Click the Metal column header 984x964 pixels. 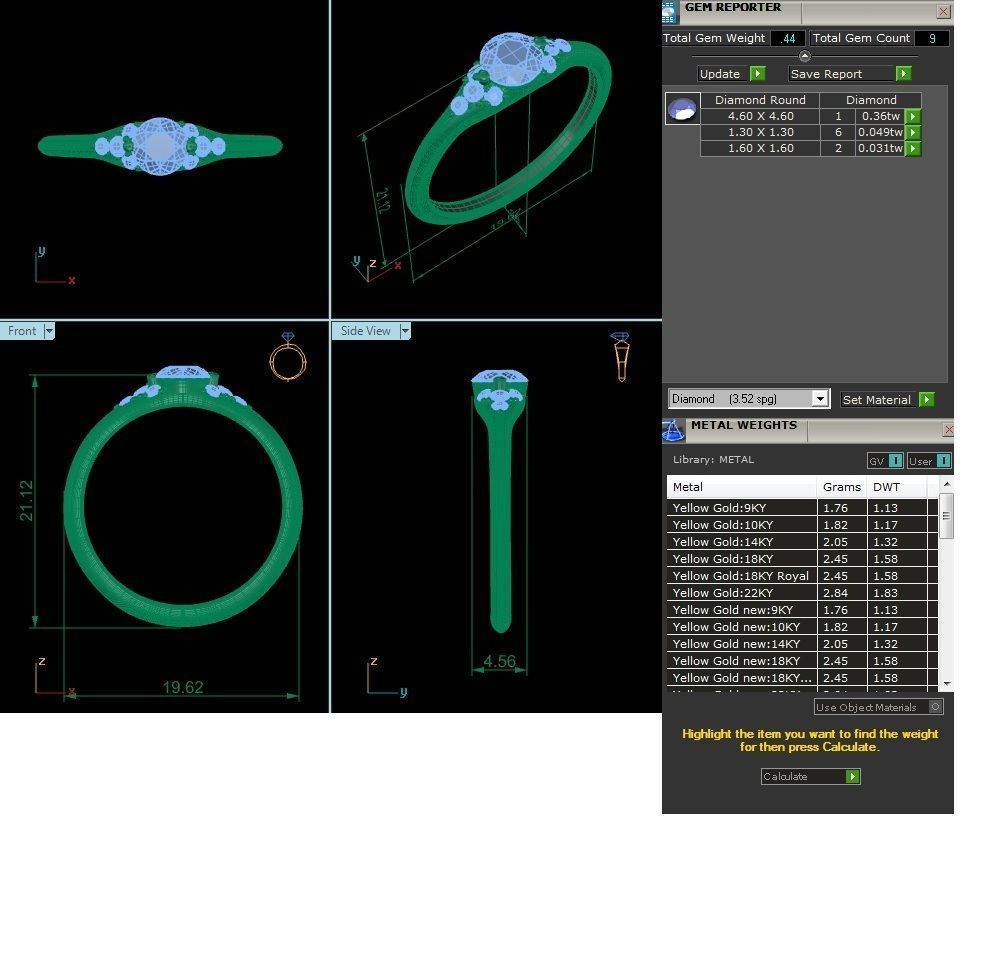(742, 487)
